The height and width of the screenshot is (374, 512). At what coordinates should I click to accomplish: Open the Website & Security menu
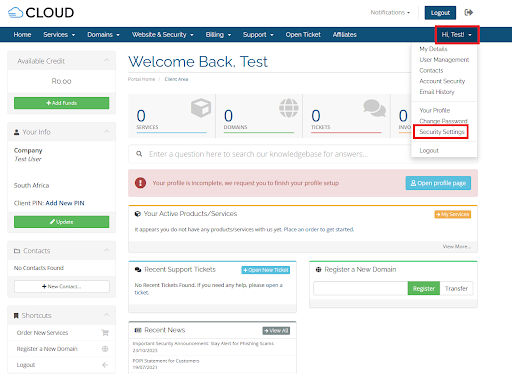162,35
